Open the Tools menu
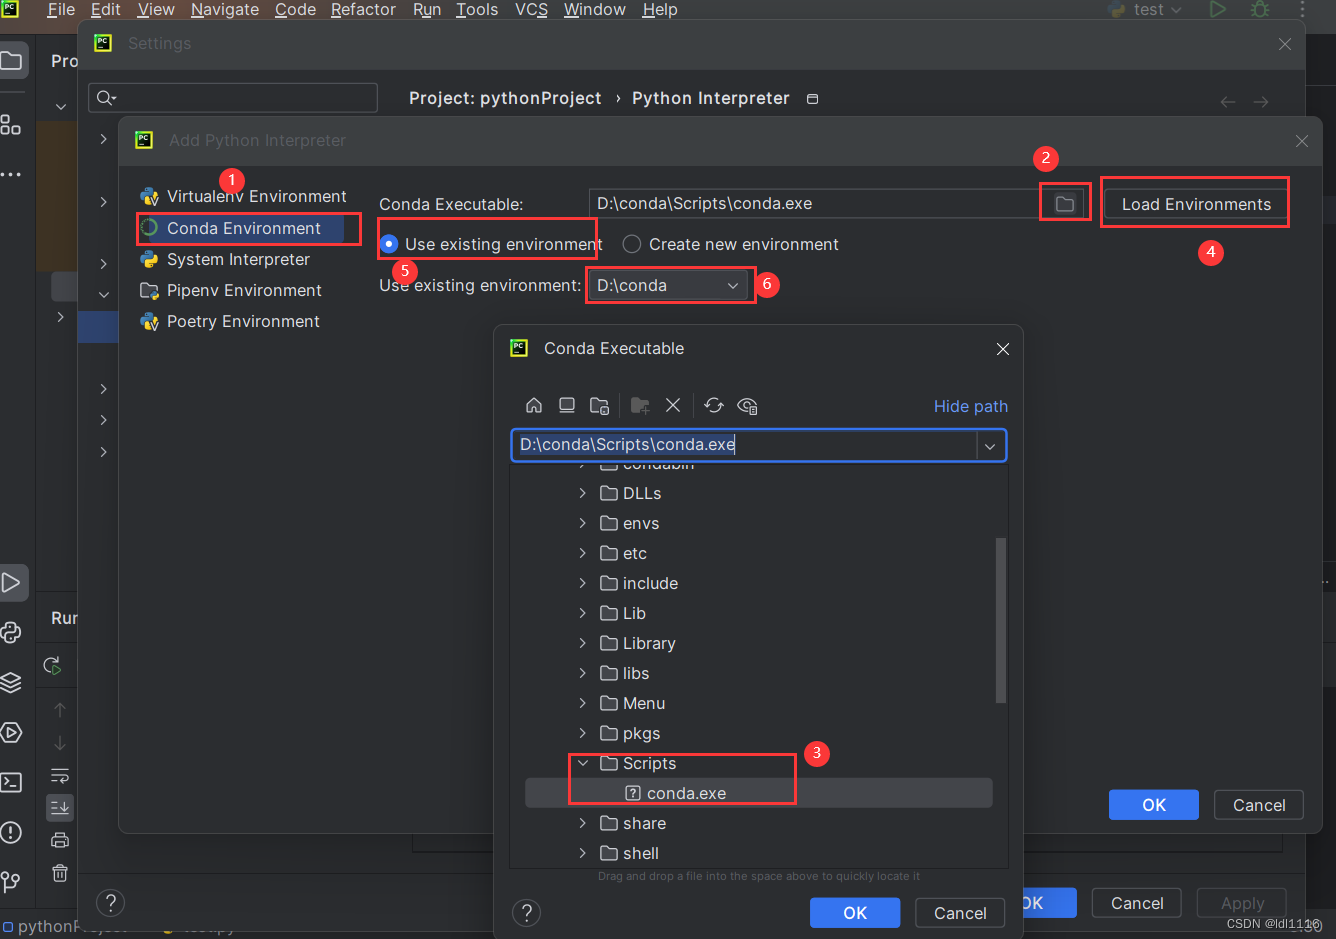 [x=477, y=9]
